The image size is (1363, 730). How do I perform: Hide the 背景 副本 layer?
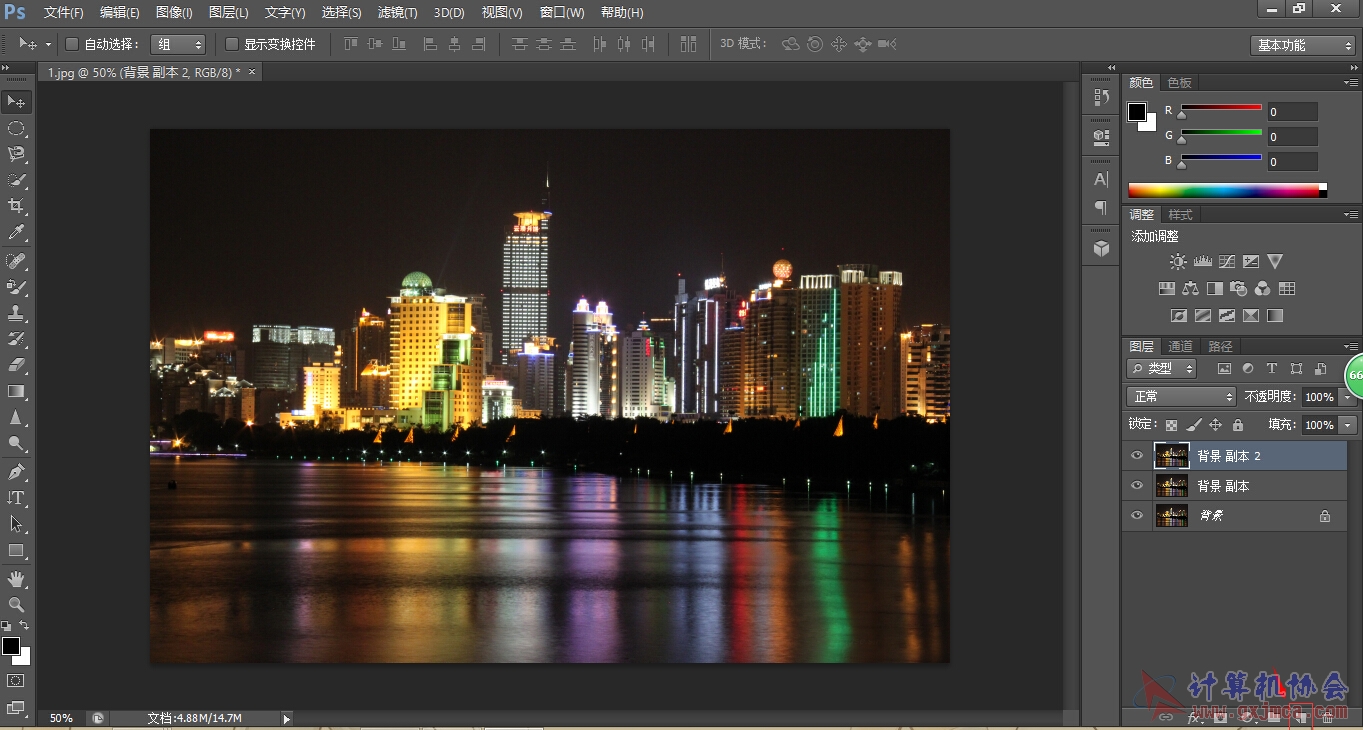[1136, 486]
